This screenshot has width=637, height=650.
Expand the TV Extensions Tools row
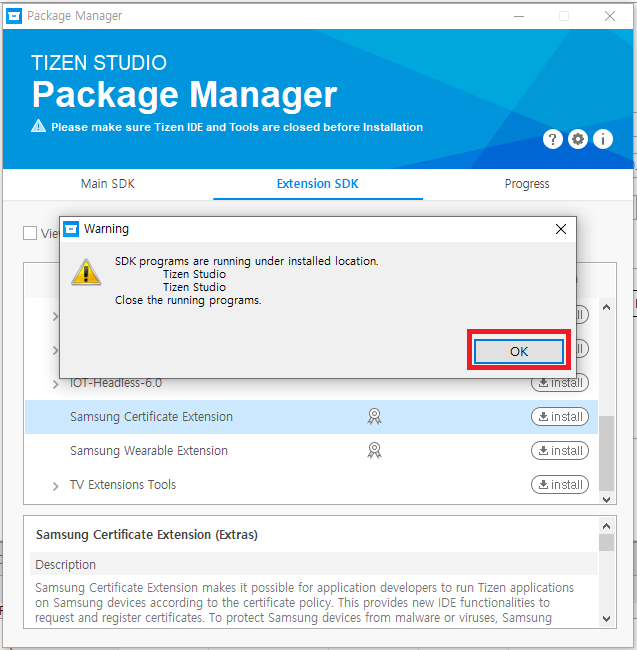click(x=56, y=486)
